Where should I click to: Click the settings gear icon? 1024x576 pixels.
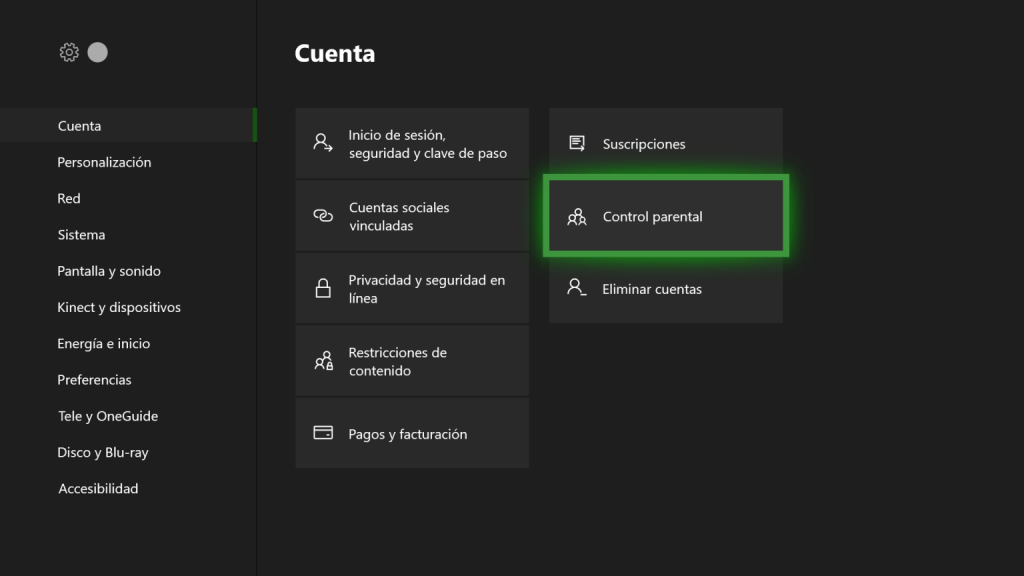[x=69, y=52]
